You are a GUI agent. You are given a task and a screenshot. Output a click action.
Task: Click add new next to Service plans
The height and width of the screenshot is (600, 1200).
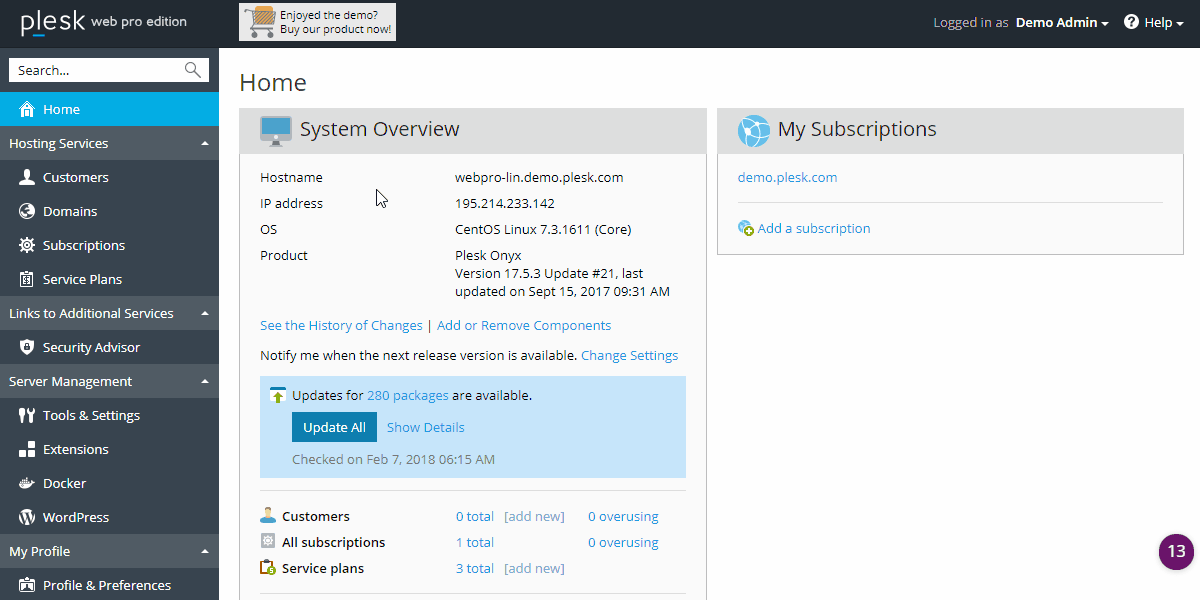pos(534,568)
